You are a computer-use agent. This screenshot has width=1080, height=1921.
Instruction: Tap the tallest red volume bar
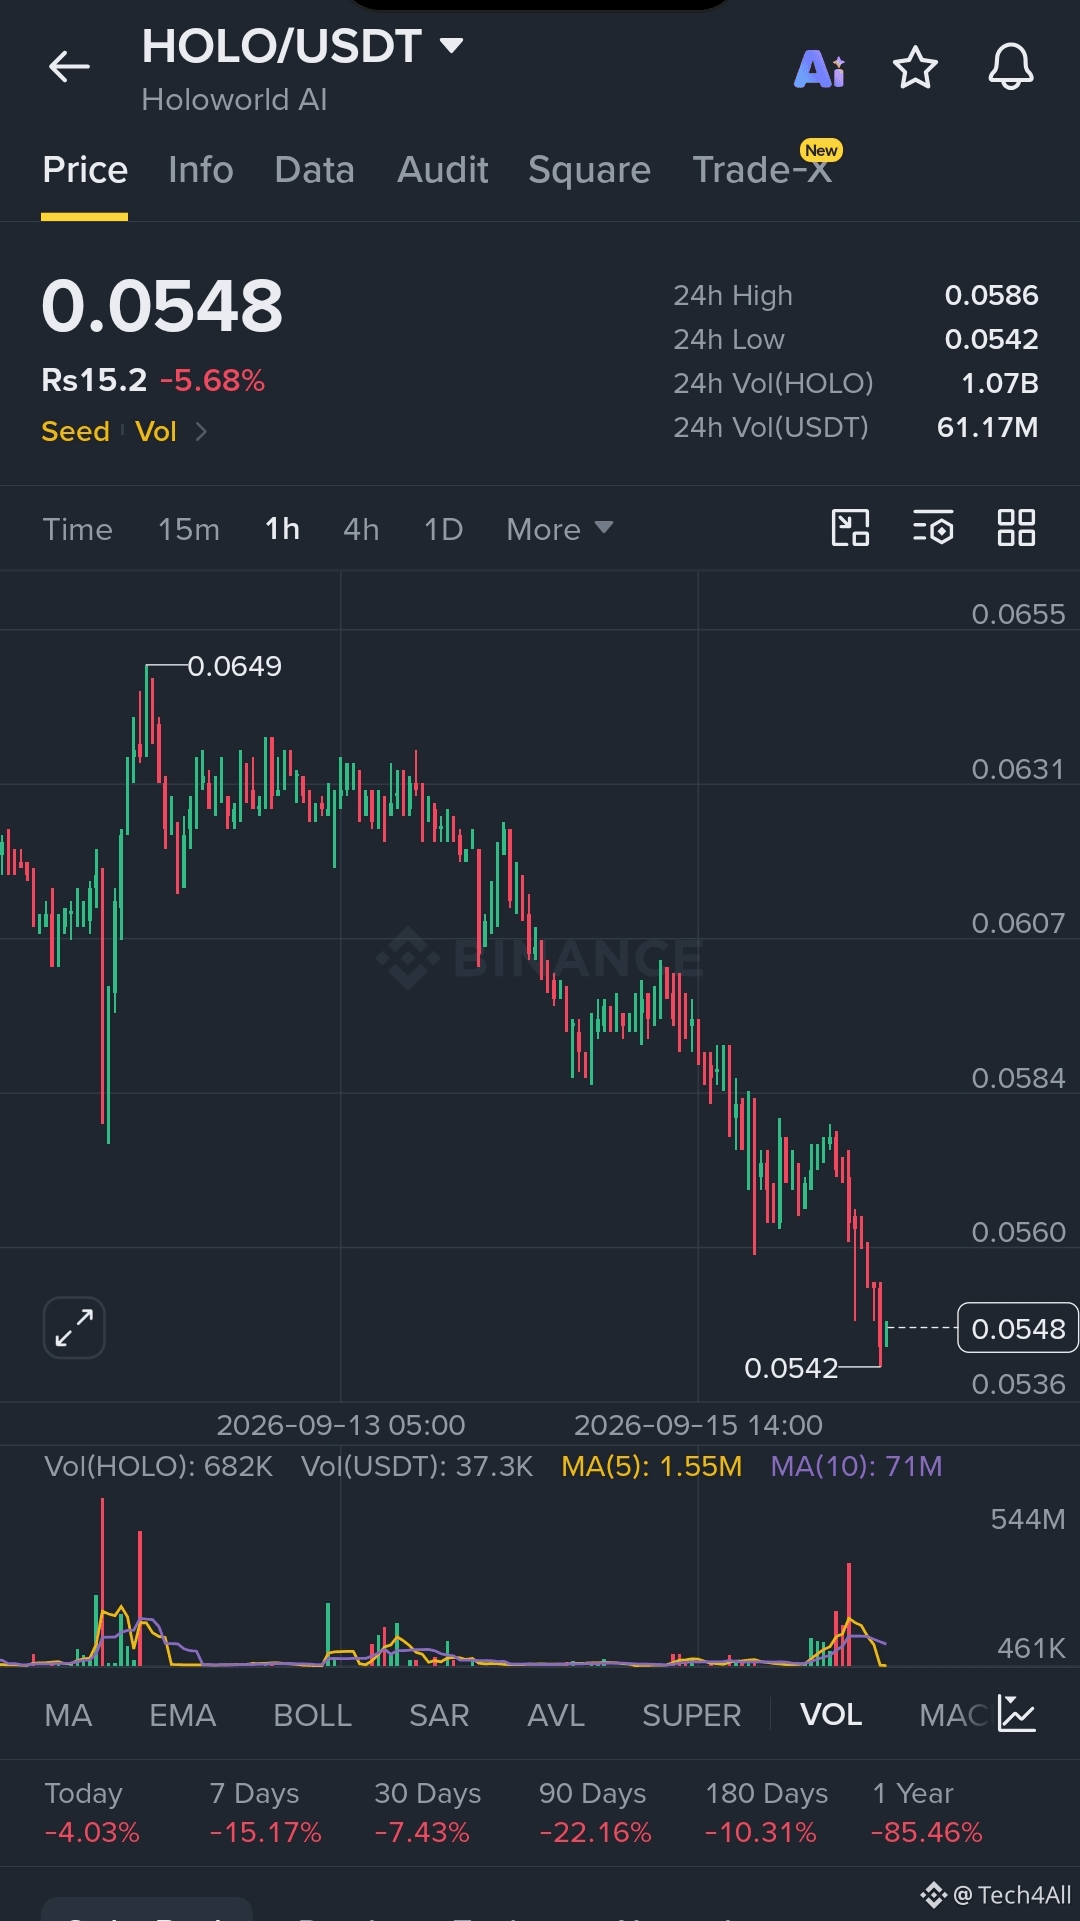(102, 1581)
